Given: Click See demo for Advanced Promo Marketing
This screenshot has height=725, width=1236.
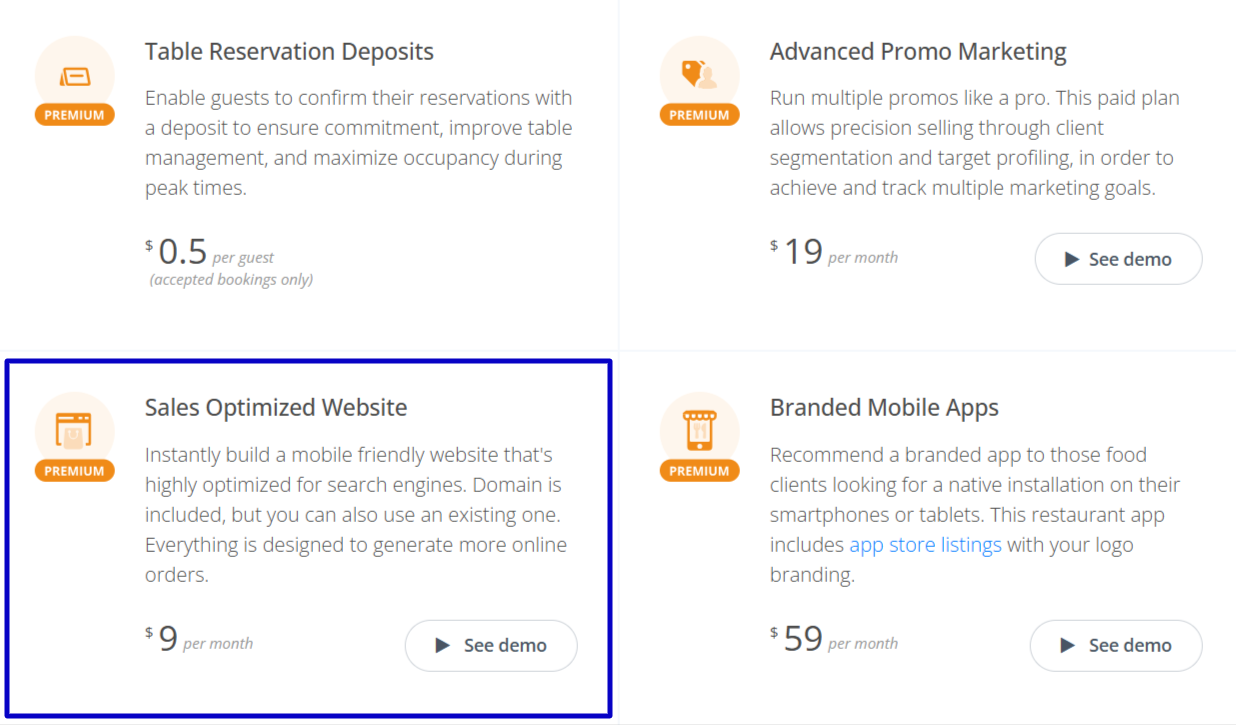Looking at the screenshot, I should point(1118,258).
